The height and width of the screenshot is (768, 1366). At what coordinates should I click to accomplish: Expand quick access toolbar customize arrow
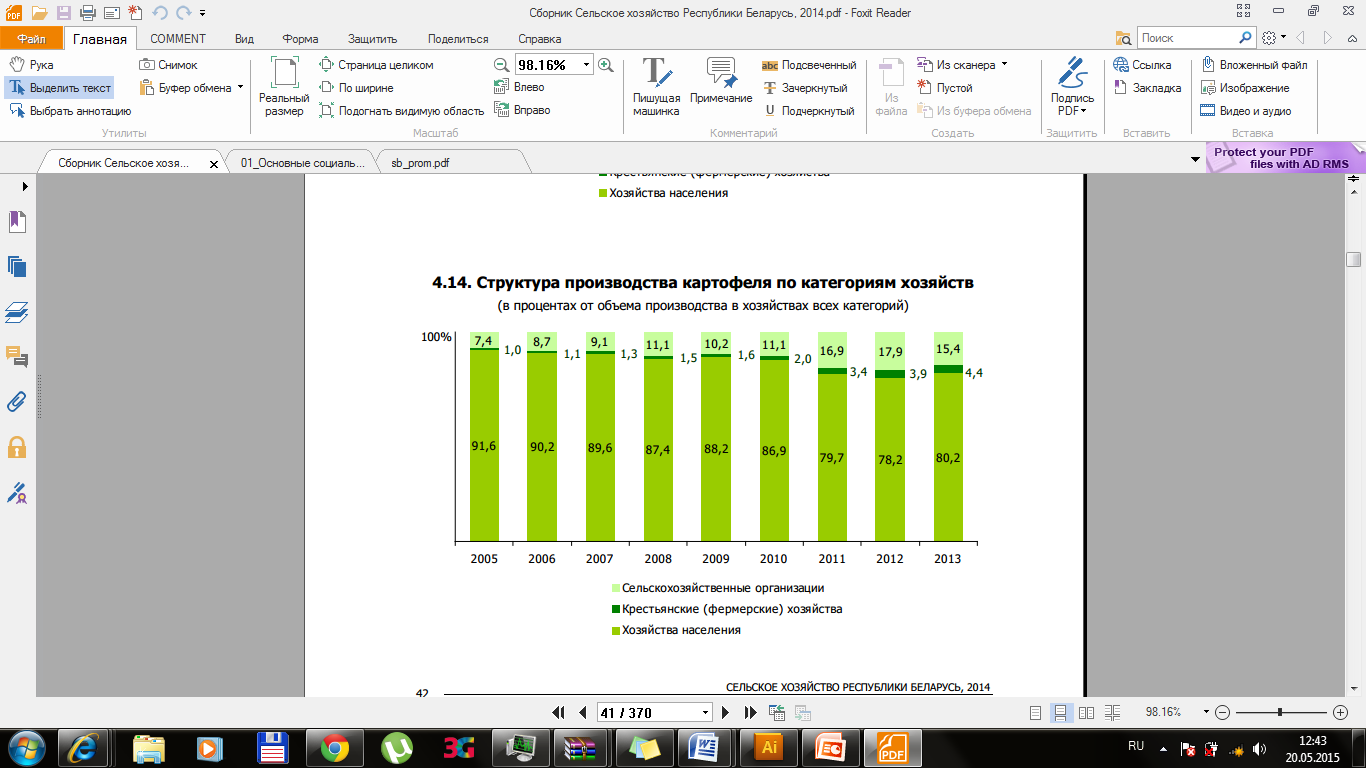203,13
